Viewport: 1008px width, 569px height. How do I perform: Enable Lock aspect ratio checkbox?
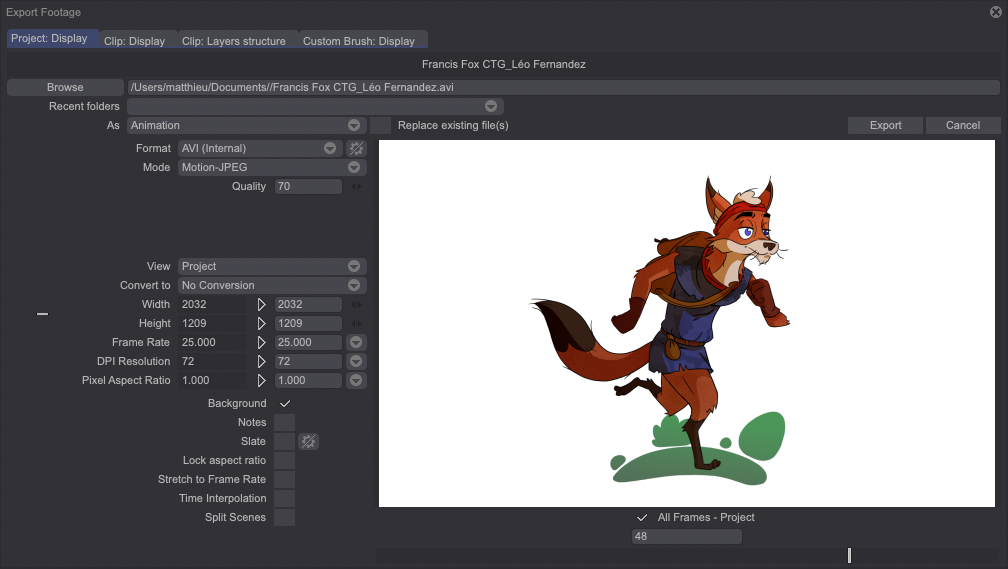tap(285, 460)
